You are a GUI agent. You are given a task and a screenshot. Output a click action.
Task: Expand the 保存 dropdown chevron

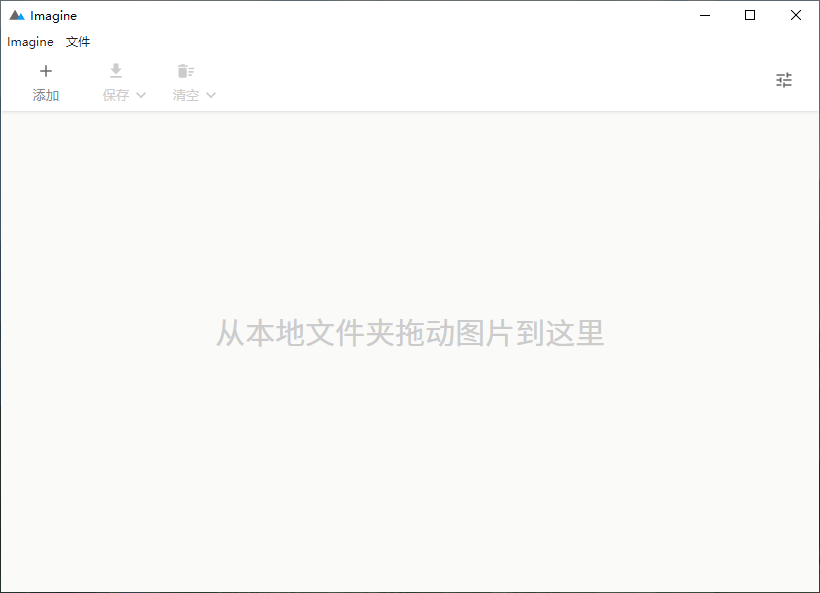[x=141, y=95]
